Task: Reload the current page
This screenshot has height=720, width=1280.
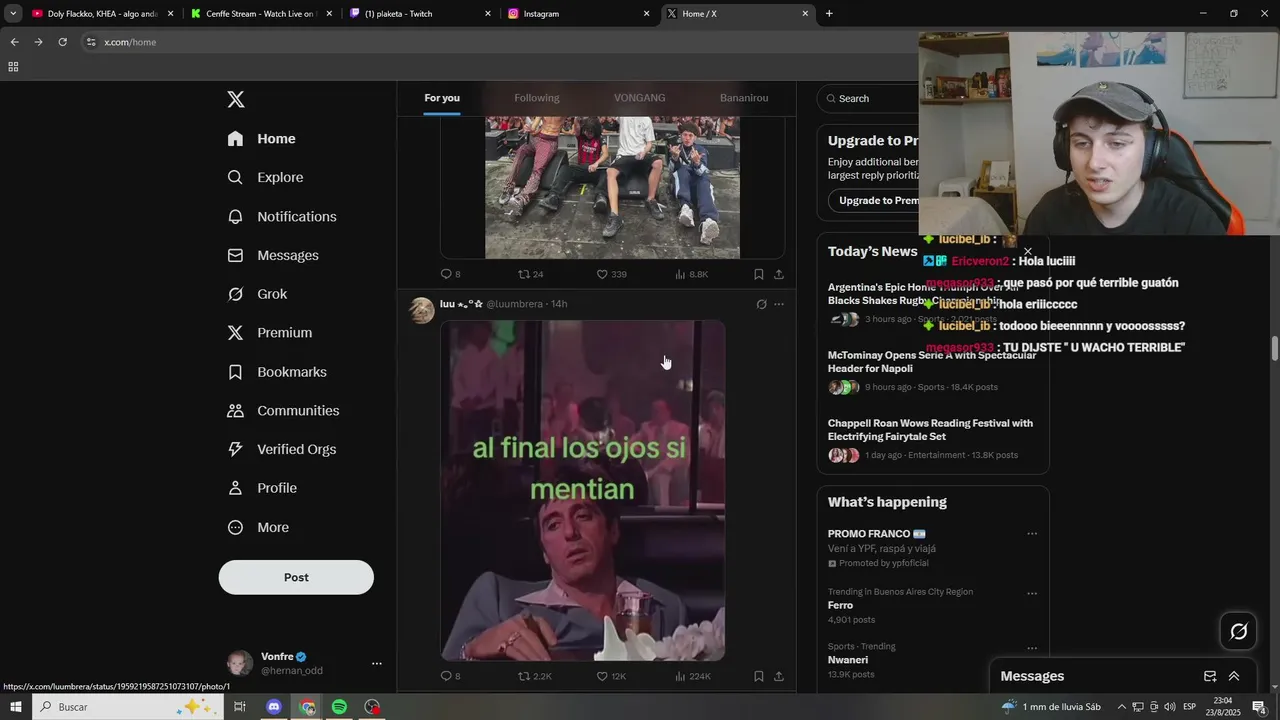Action: pos(62,42)
